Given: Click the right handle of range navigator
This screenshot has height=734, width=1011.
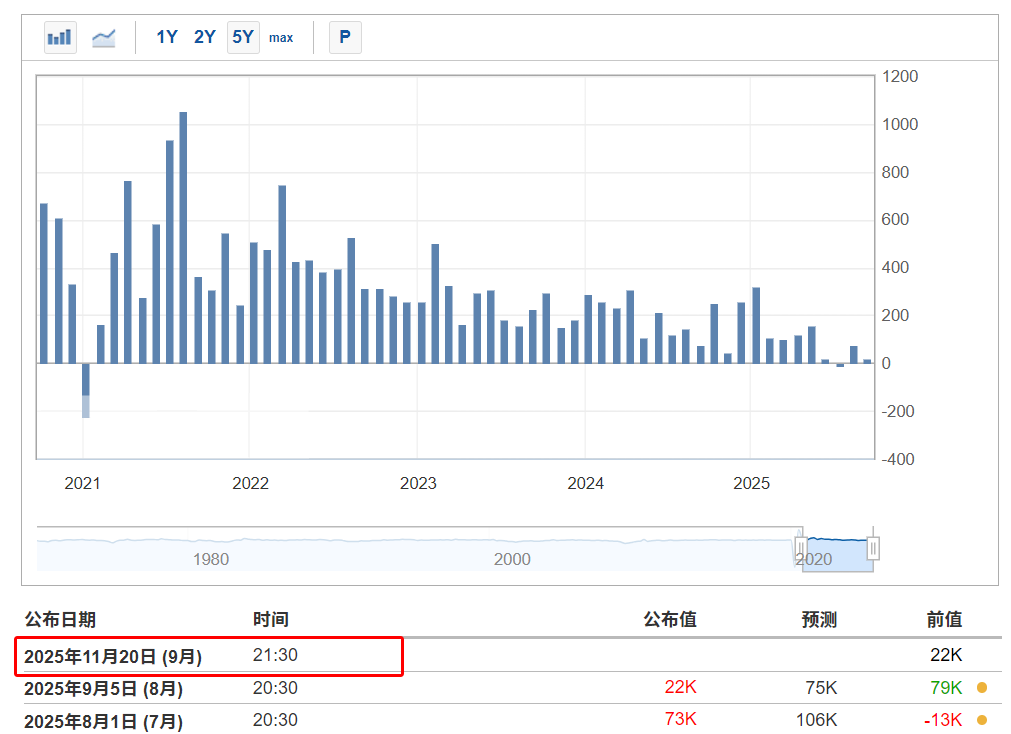Looking at the screenshot, I should click(873, 548).
